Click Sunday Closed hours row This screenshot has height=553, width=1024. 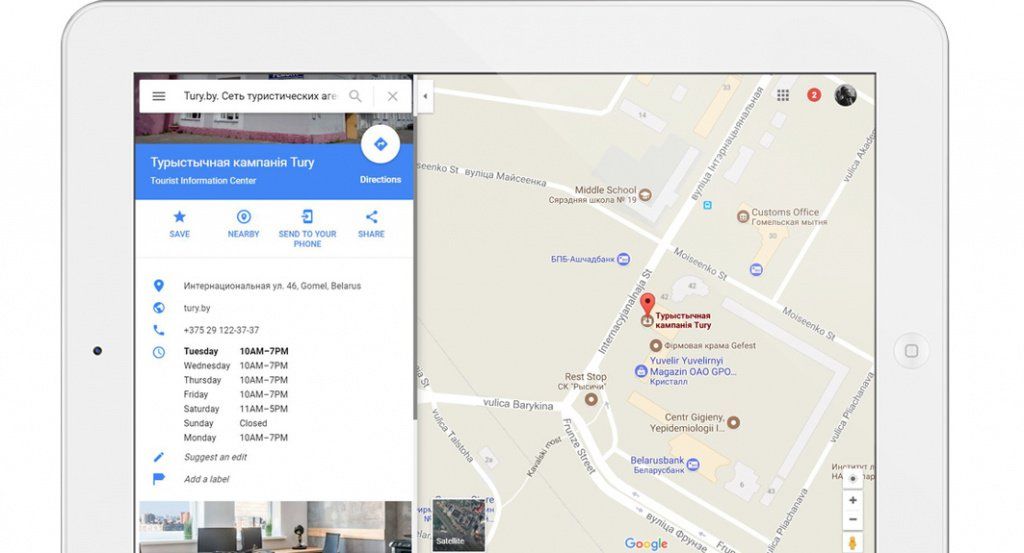click(x=225, y=423)
